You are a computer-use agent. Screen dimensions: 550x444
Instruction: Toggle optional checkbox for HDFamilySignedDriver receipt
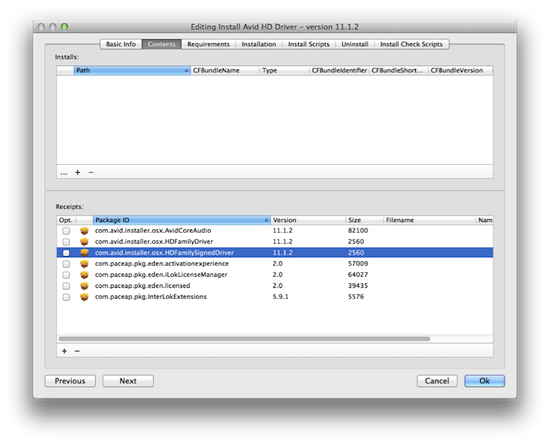click(x=66, y=253)
